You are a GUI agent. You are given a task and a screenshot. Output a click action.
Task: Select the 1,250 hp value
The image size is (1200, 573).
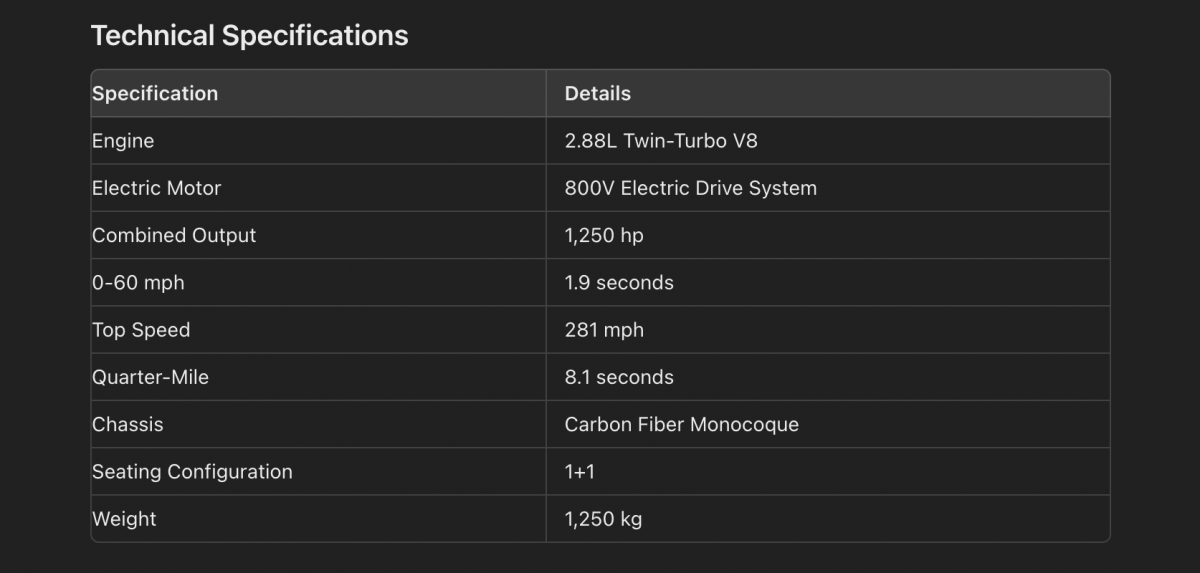point(604,236)
